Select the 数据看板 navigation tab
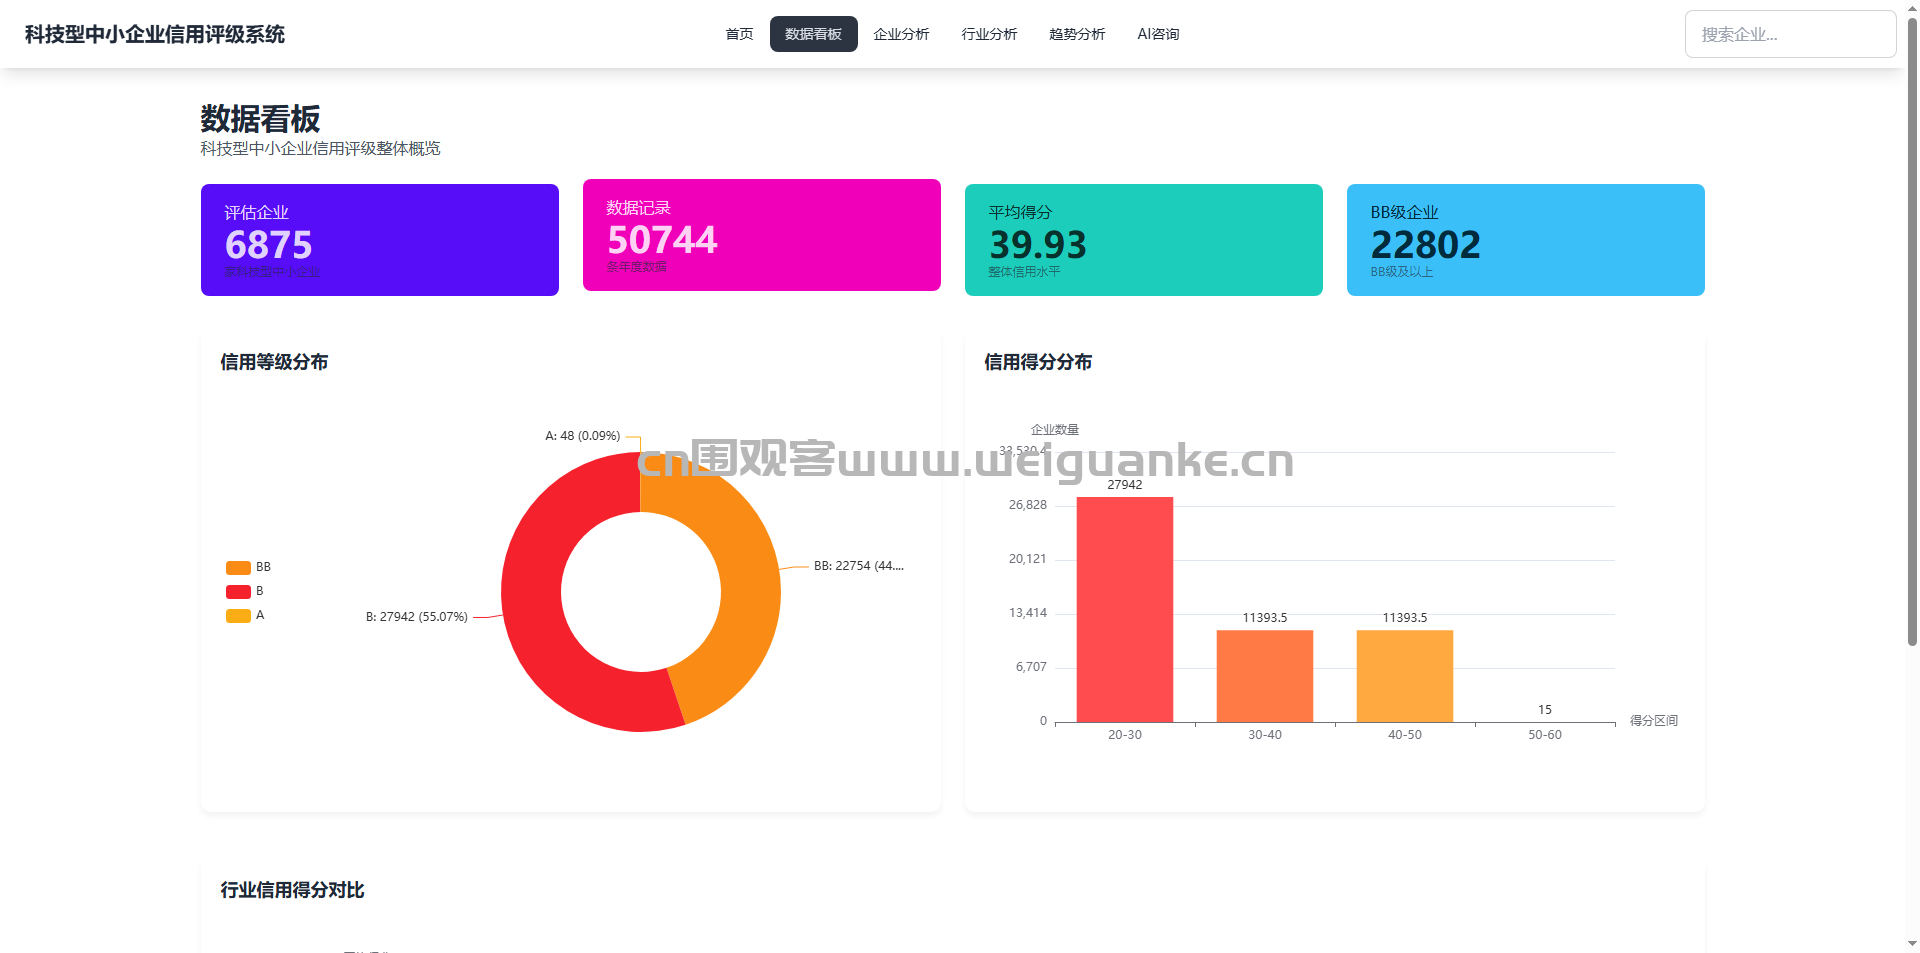This screenshot has width=1920, height=953. click(x=813, y=34)
